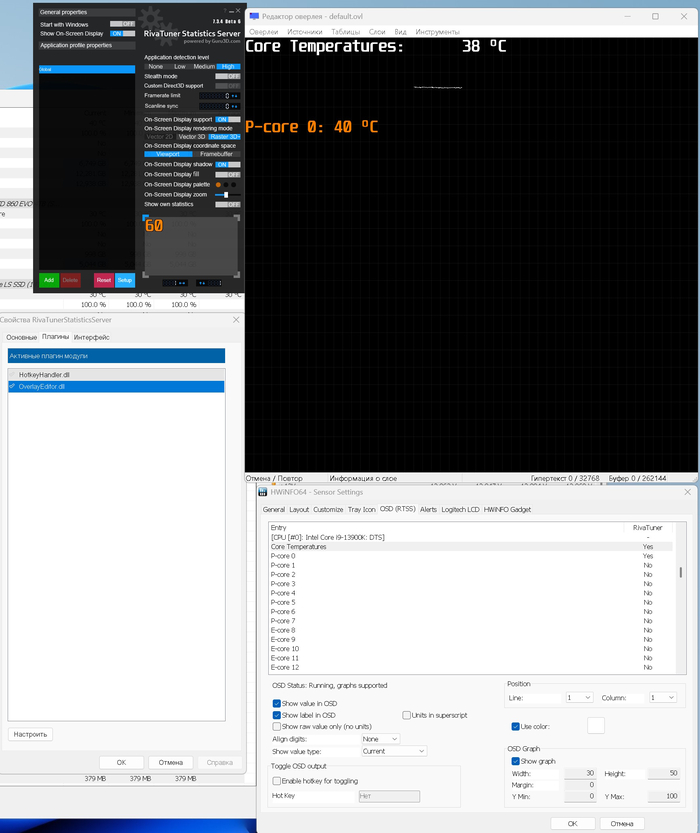
Task: Turn on Stealth mode toggle
Action: click(x=228, y=76)
